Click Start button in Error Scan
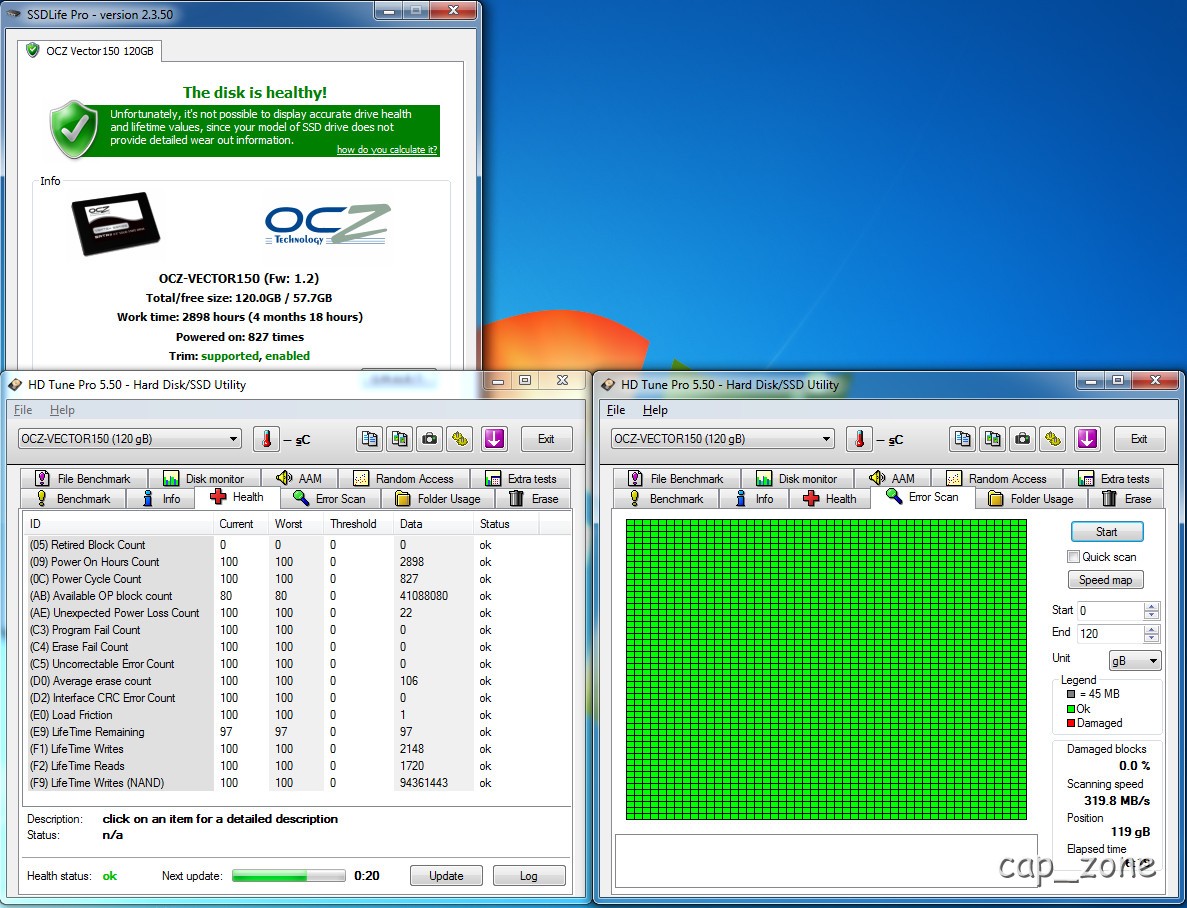The image size is (1187, 908). pyautogui.click(x=1107, y=532)
